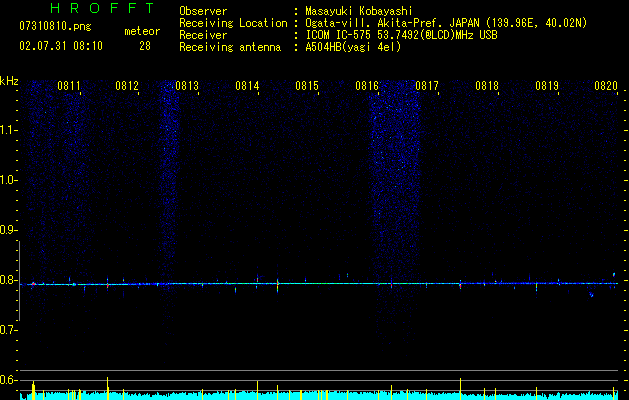Select the file name 07310810.png
This screenshot has width=629, height=400.
point(55,27)
